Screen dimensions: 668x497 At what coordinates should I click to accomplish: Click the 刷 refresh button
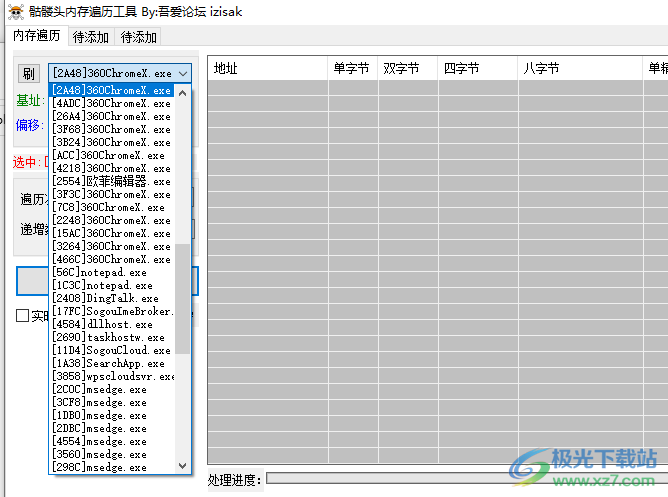[28, 73]
